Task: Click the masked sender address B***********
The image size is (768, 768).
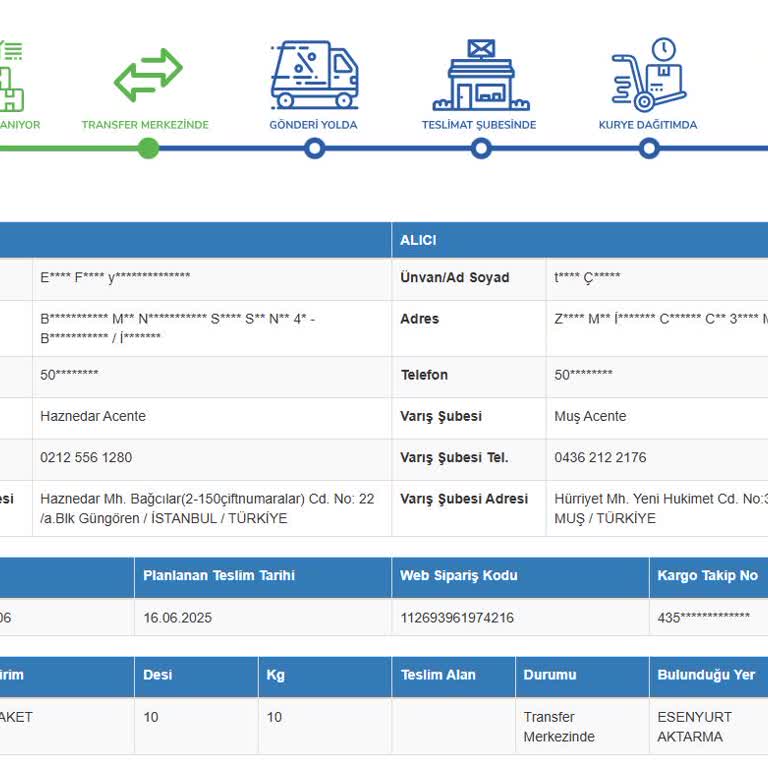Action: point(178,328)
